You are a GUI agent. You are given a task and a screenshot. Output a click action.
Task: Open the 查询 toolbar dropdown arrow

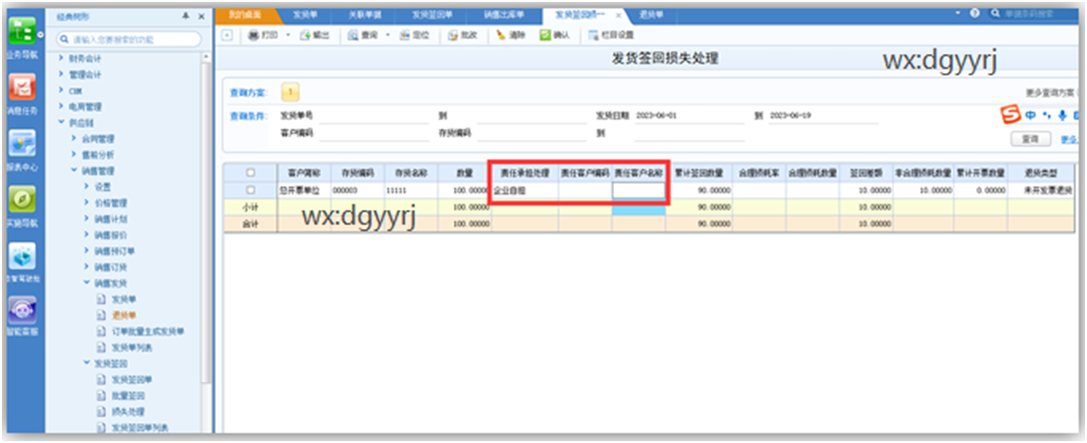point(387,35)
